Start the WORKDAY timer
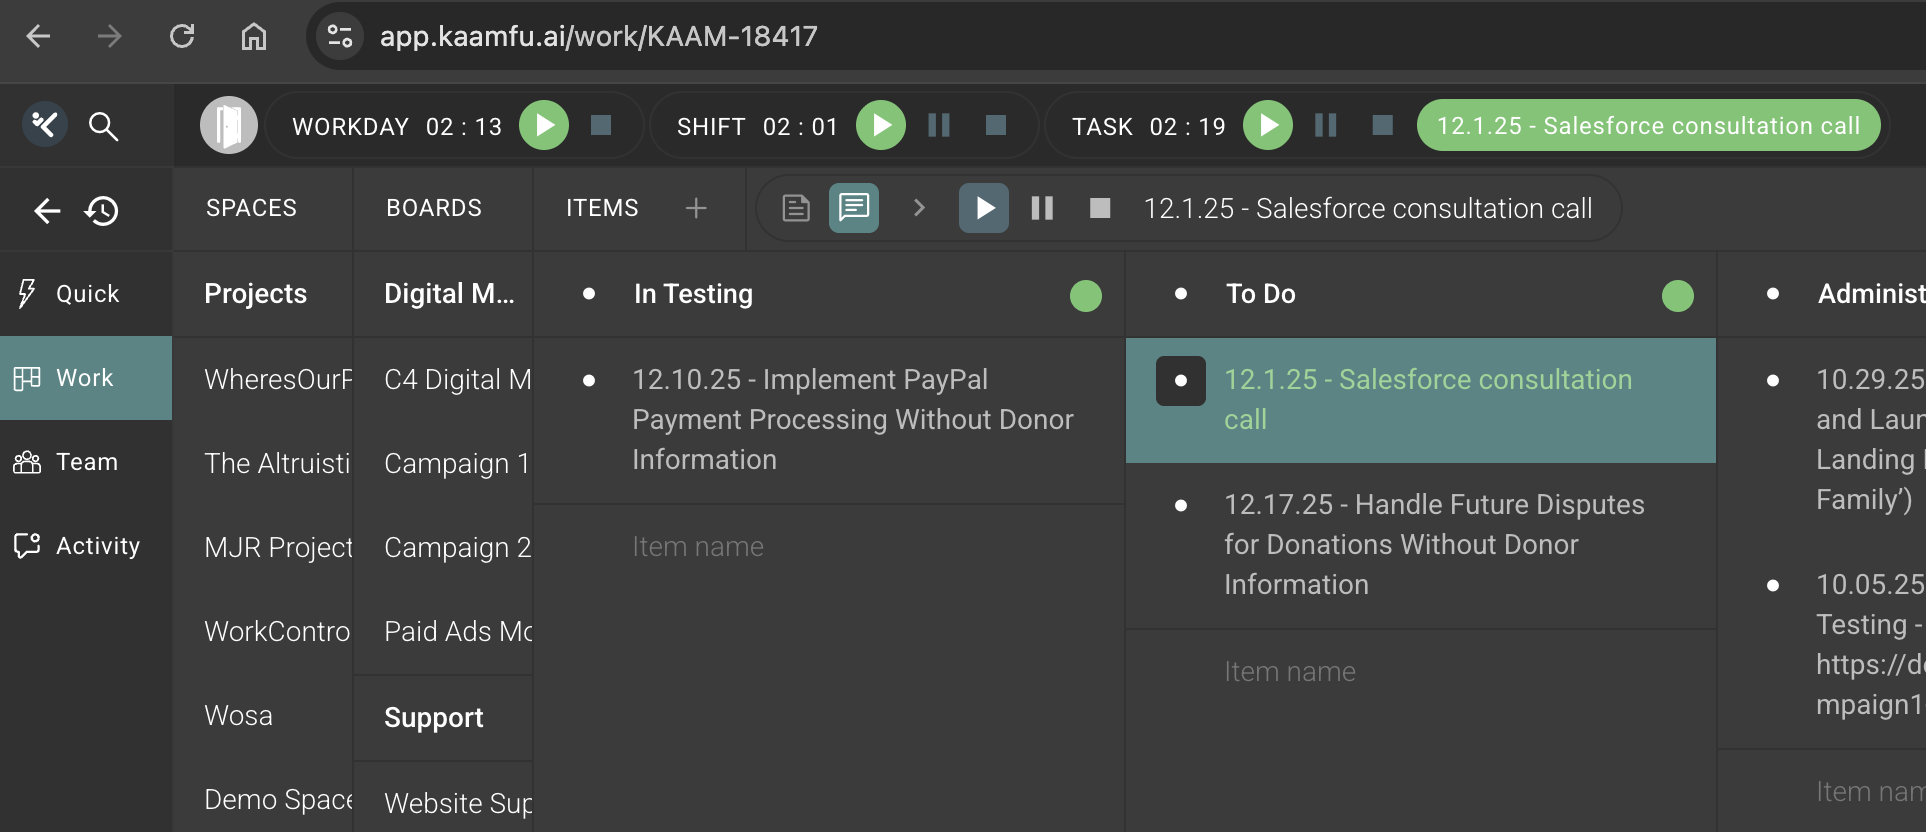1926x832 pixels. click(544, 125)
